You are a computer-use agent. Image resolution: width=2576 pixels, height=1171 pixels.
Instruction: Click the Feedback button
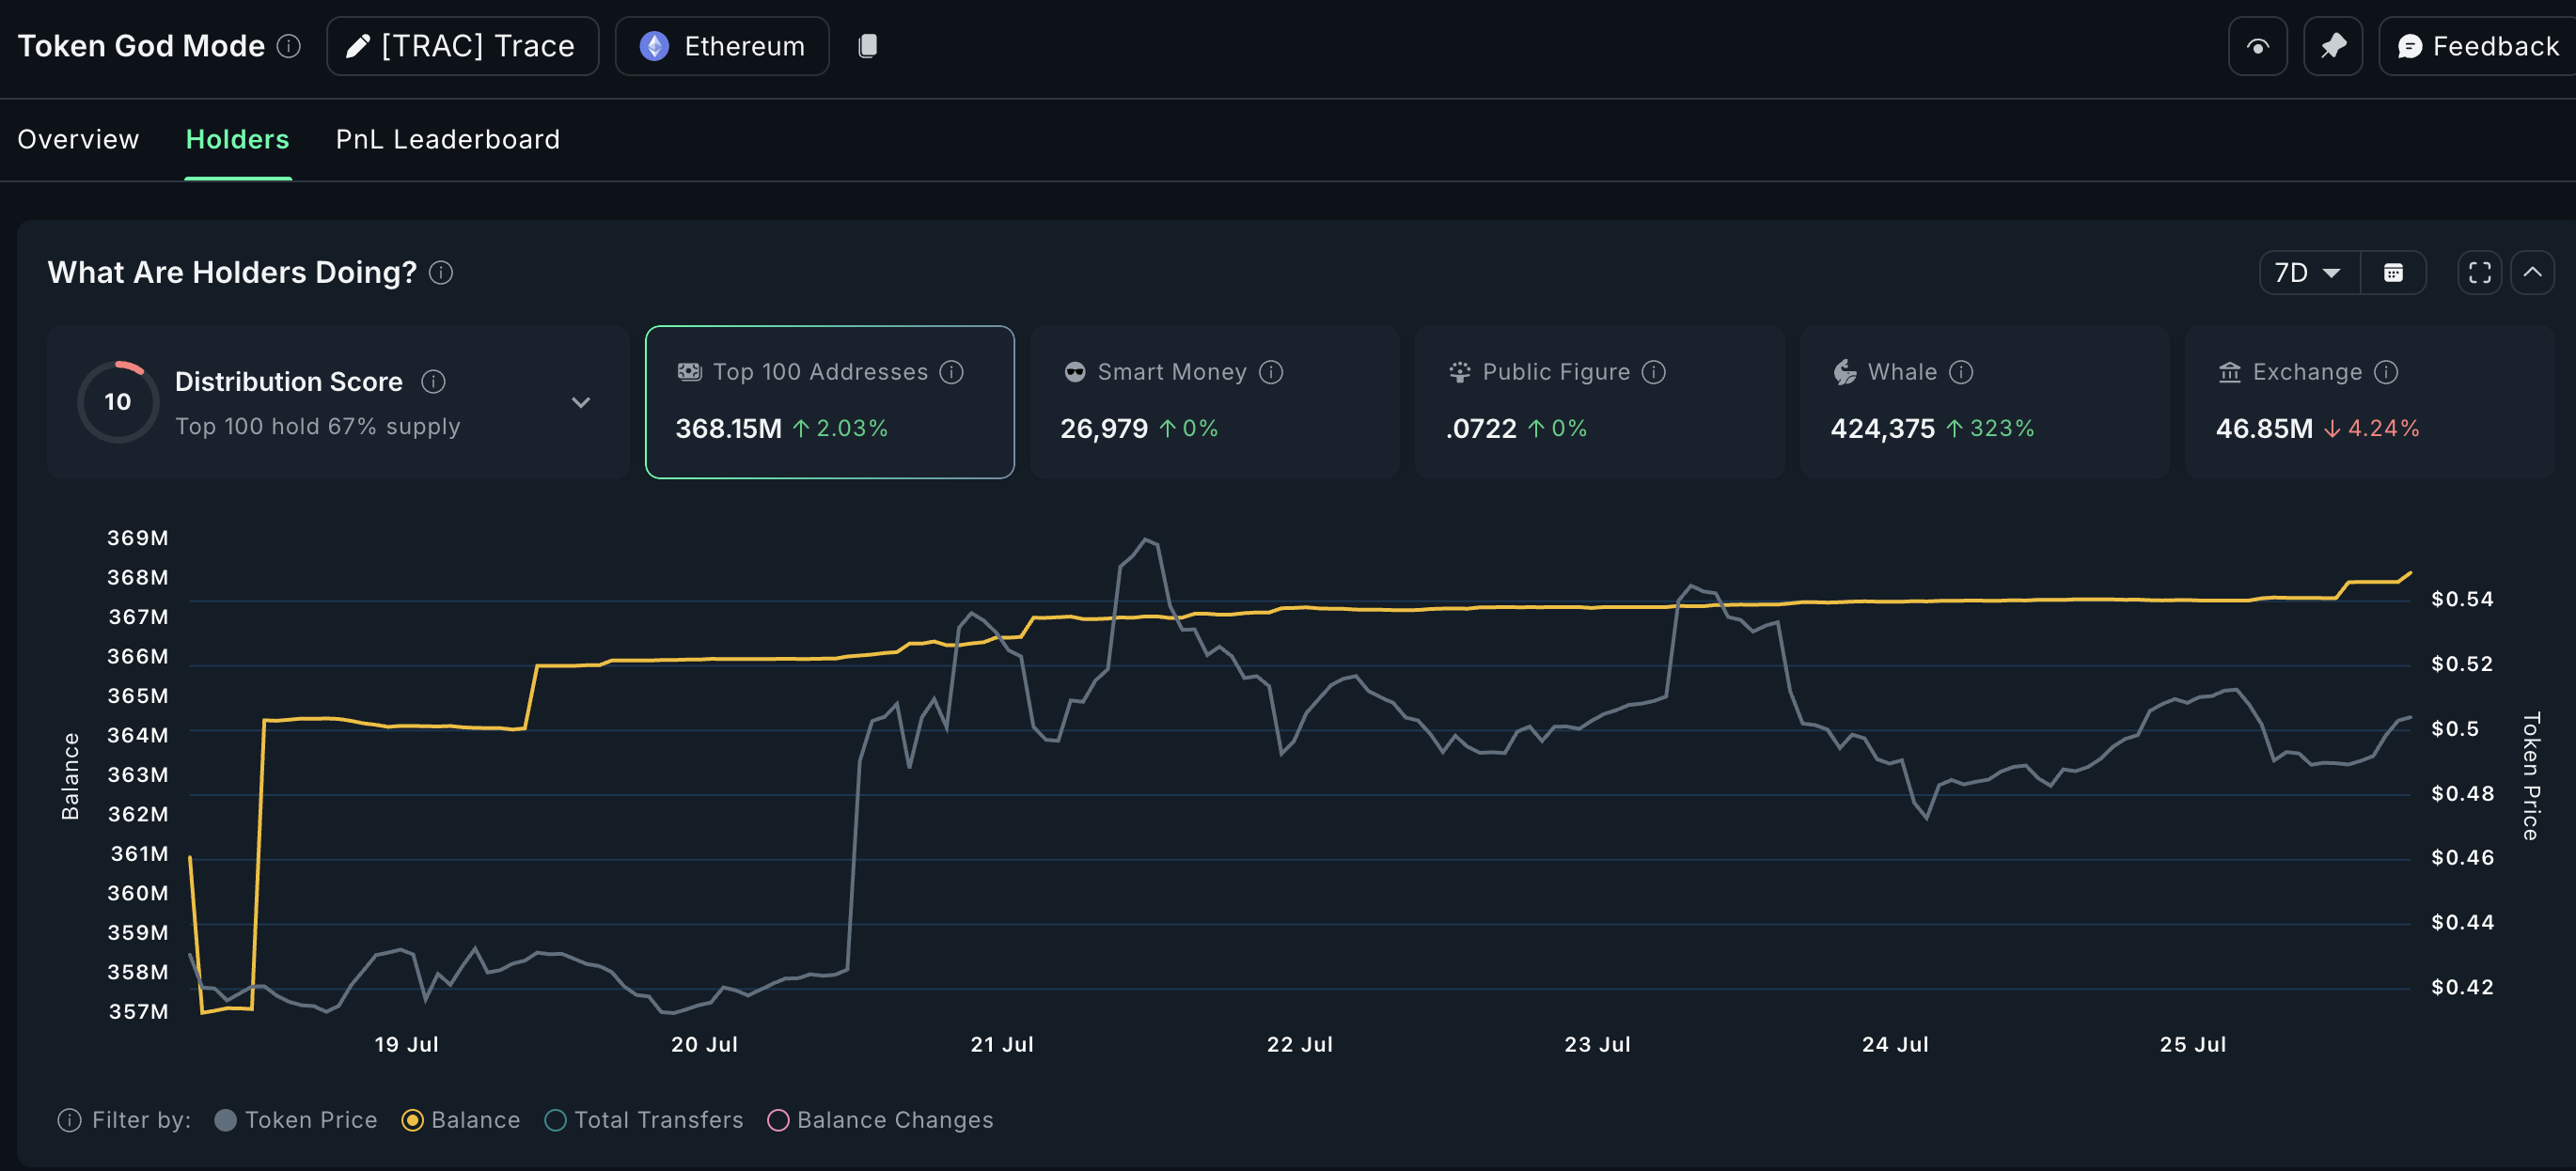2477,46
